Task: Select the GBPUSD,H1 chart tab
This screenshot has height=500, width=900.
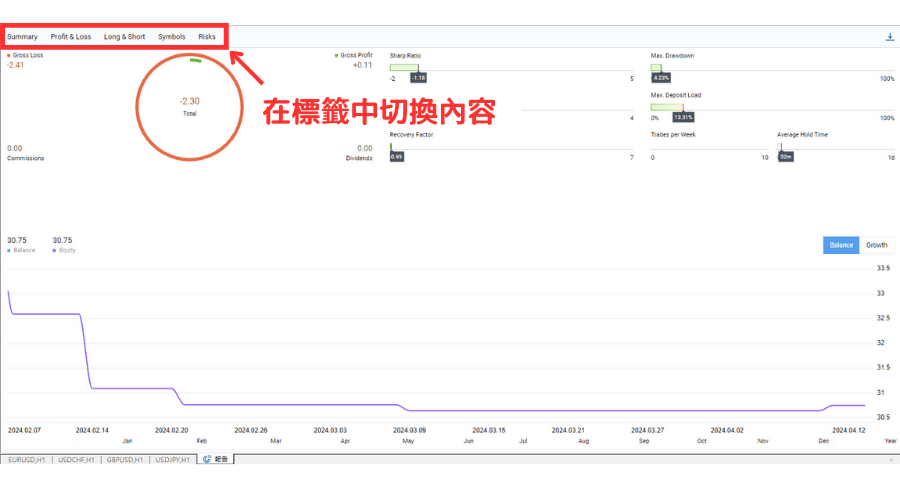Action: [125, 459]
